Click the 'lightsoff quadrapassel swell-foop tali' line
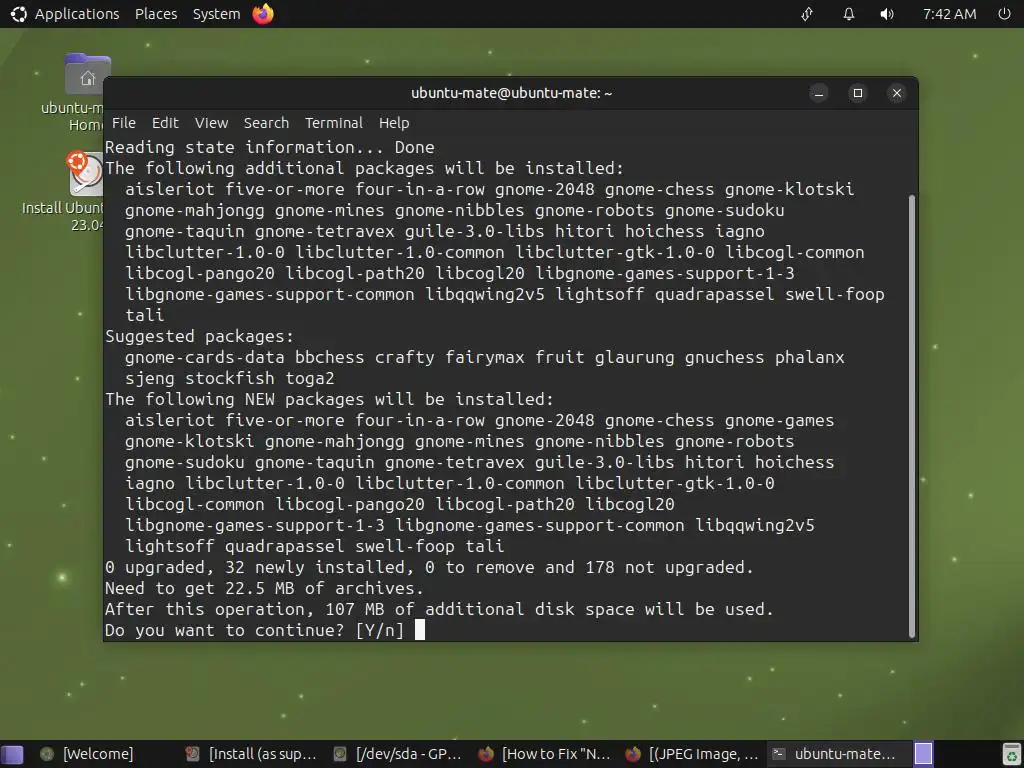The image size is (1024, 768). click(x=315, y=546)
